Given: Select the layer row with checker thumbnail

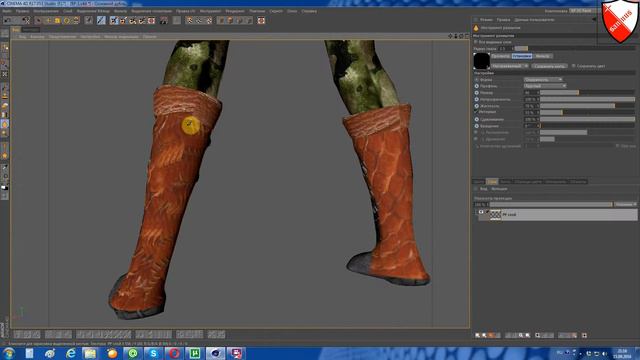Looking at the screenshot, I should pos(558,214).
